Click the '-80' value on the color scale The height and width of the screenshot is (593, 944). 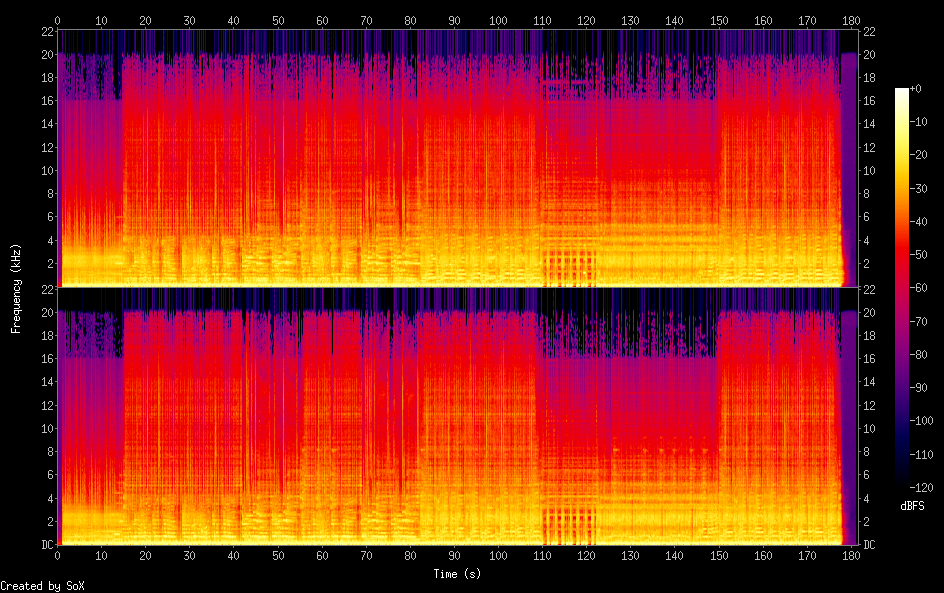tap(918, 355)
